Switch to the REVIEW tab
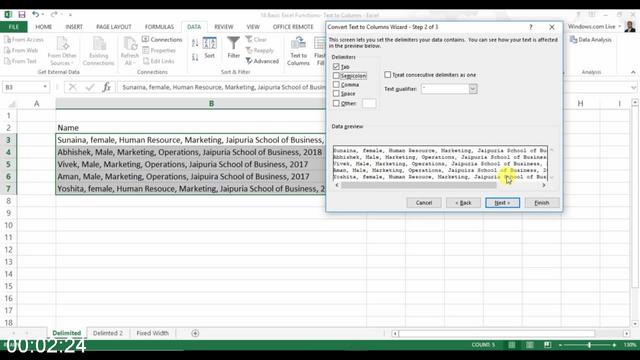 point(224,27)
